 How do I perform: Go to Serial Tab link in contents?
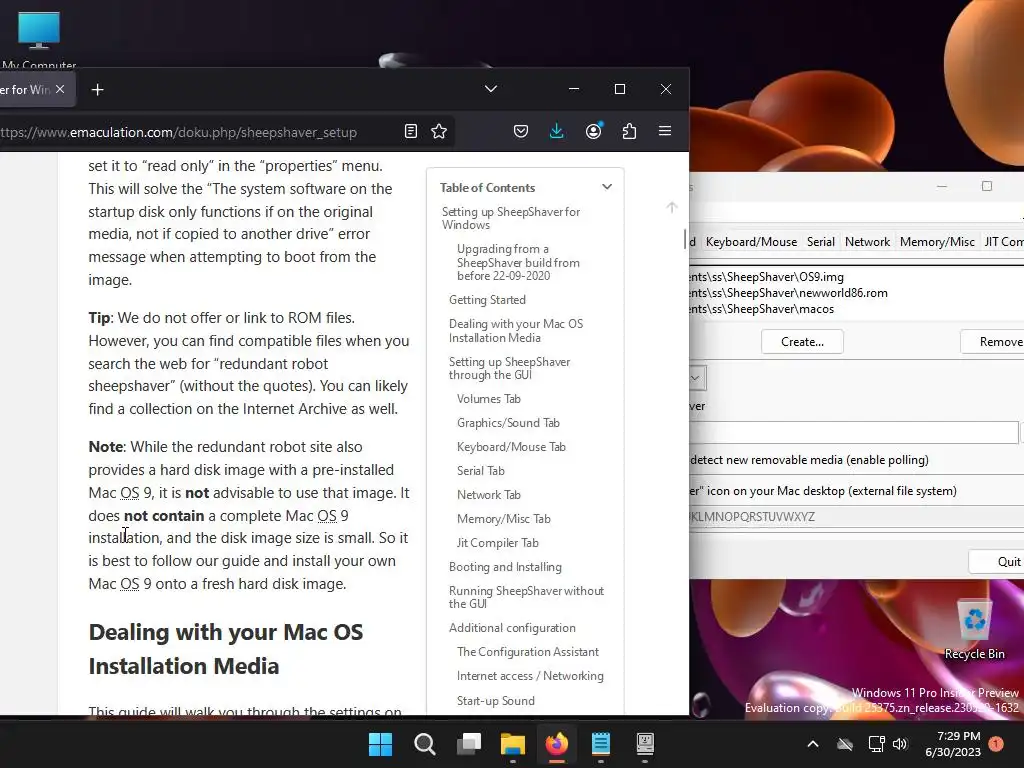[x=481, y=471]
